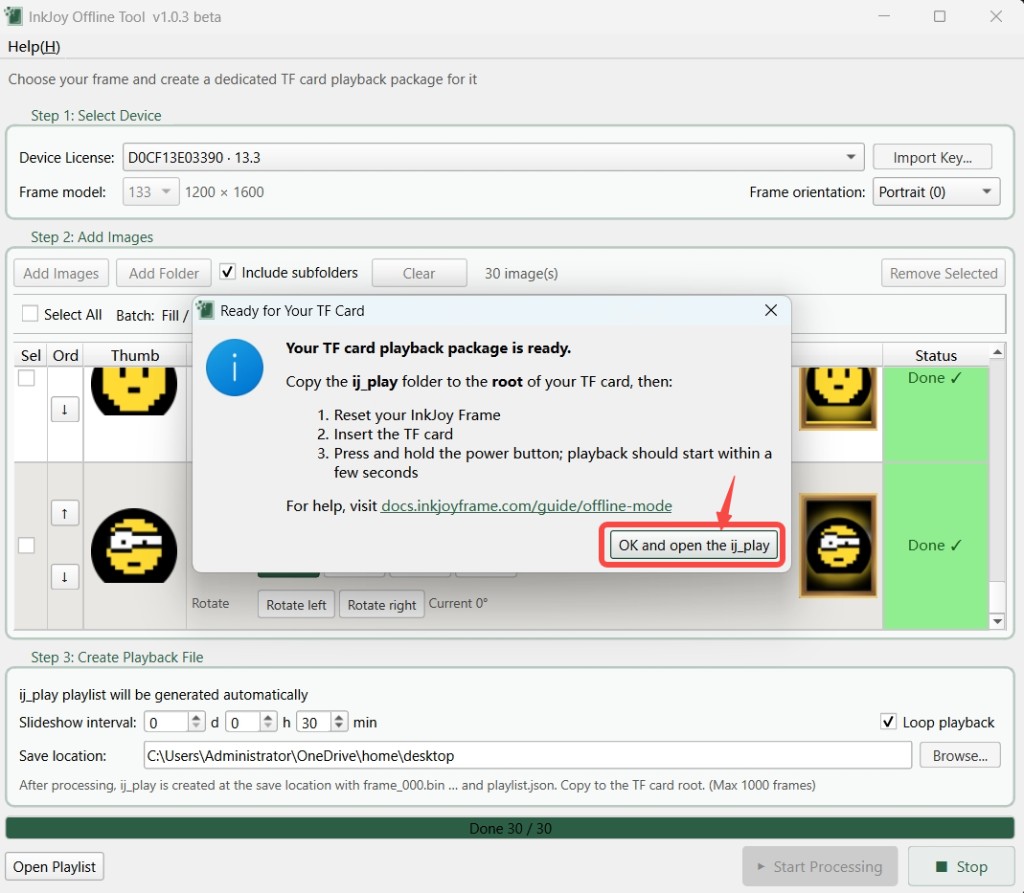Click the Start Processing button

coord(820,866)
